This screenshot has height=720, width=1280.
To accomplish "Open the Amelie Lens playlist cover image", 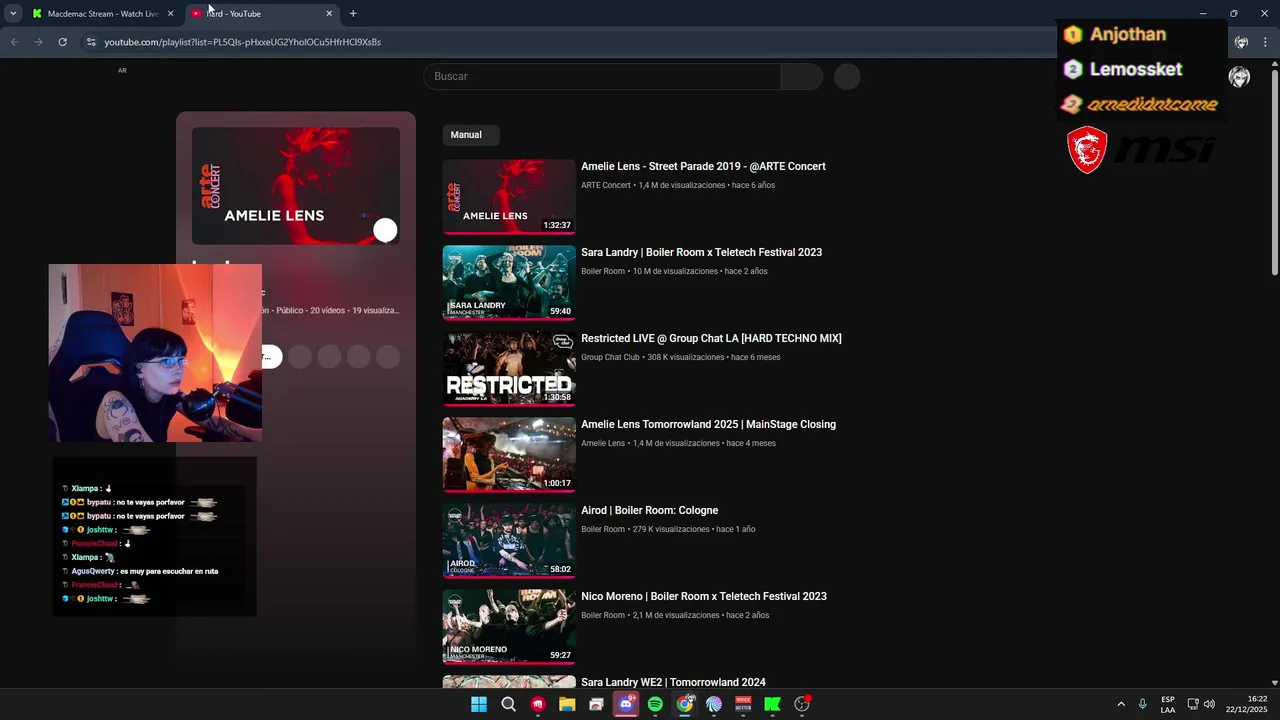I will [x=296, y=186].
